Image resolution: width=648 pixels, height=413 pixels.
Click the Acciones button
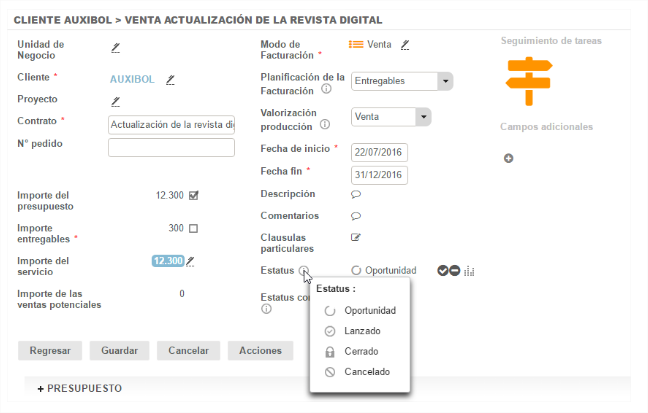coord(260,351)
